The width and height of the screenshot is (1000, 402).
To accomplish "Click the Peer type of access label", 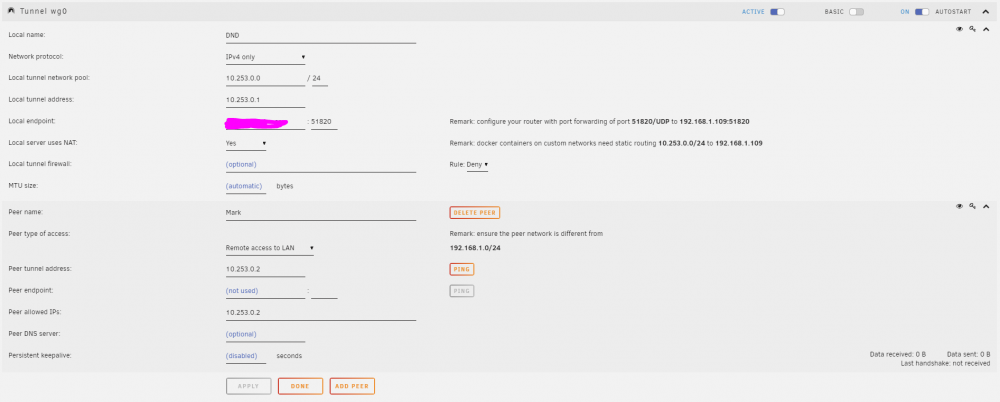I will (39, 234).
